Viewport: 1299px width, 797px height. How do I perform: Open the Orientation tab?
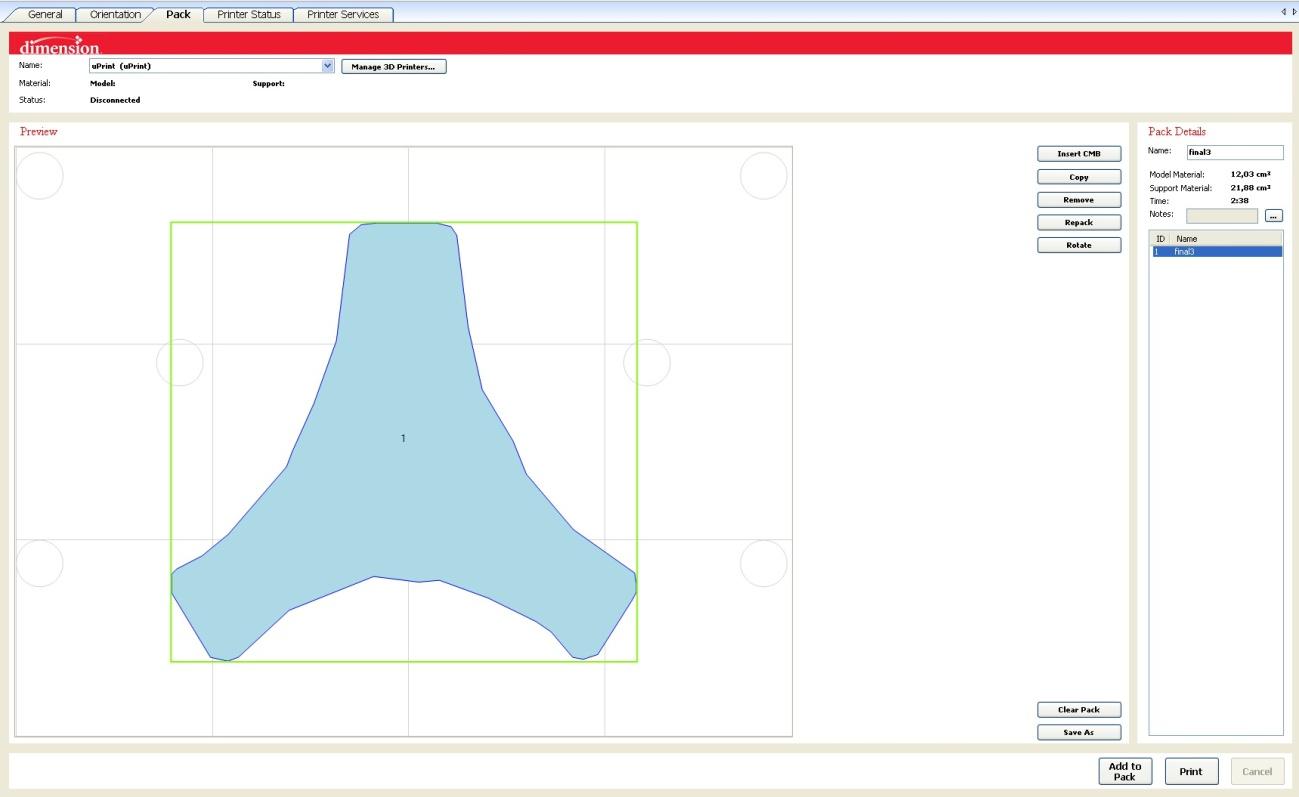(115, 15)
